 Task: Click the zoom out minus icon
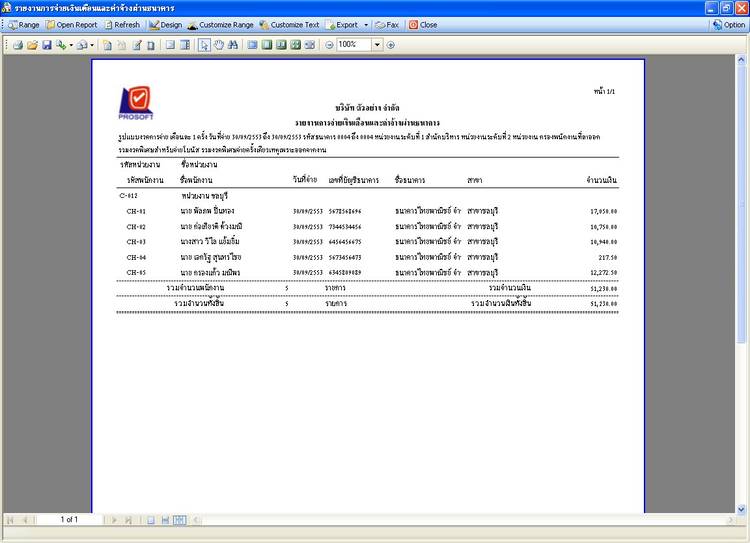(x=329, y=45)
